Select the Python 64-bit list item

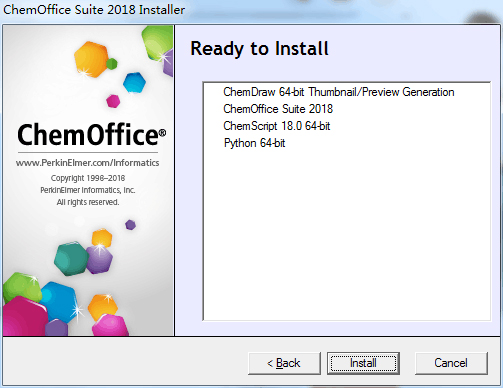coord(254,143)
